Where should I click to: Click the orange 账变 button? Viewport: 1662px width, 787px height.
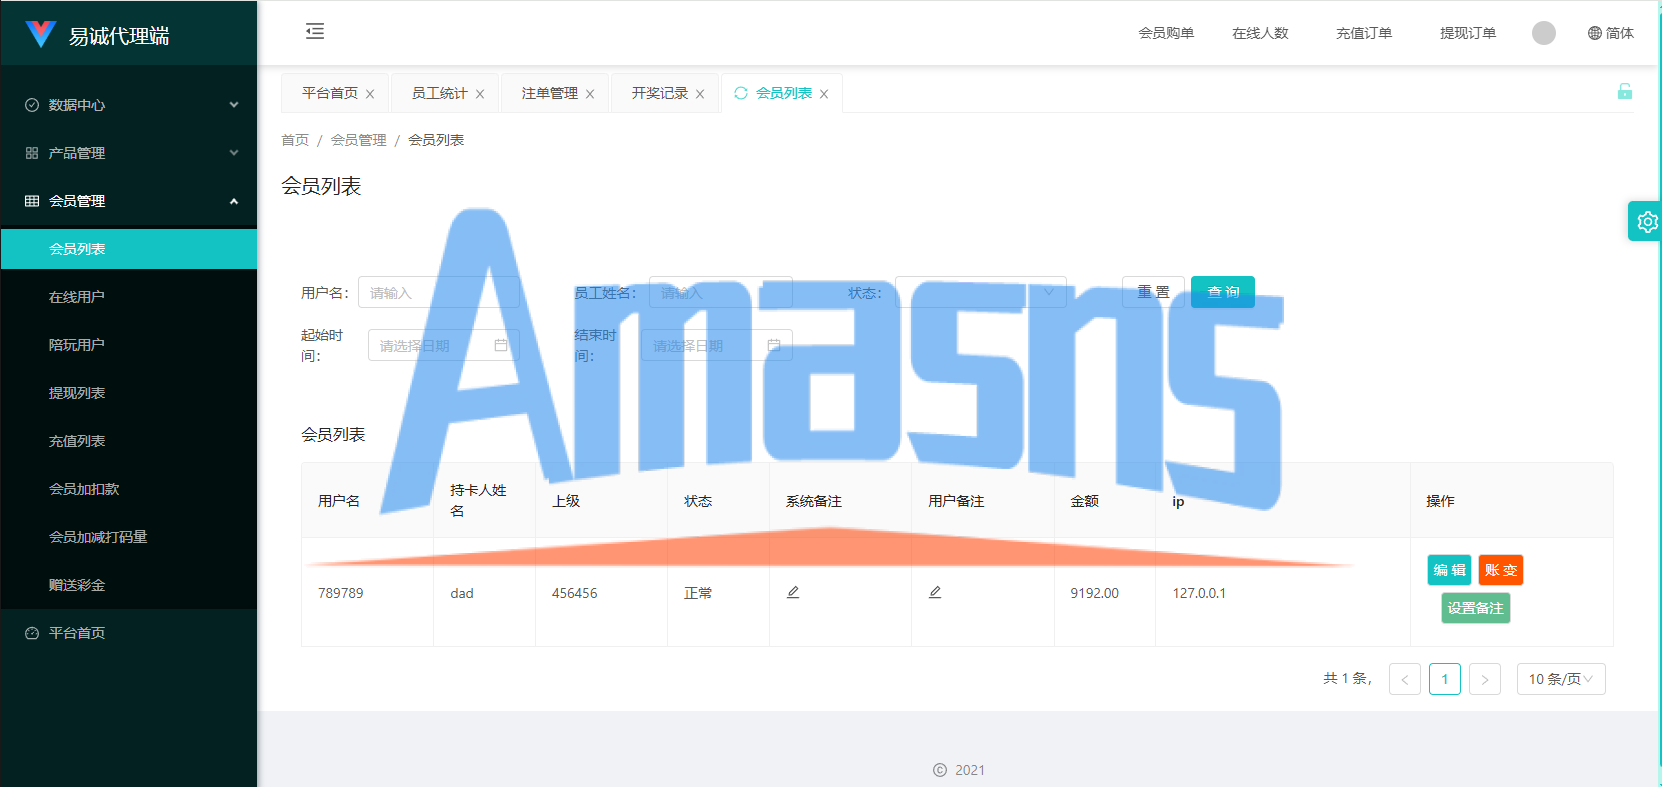click(x=1501, y=570)
